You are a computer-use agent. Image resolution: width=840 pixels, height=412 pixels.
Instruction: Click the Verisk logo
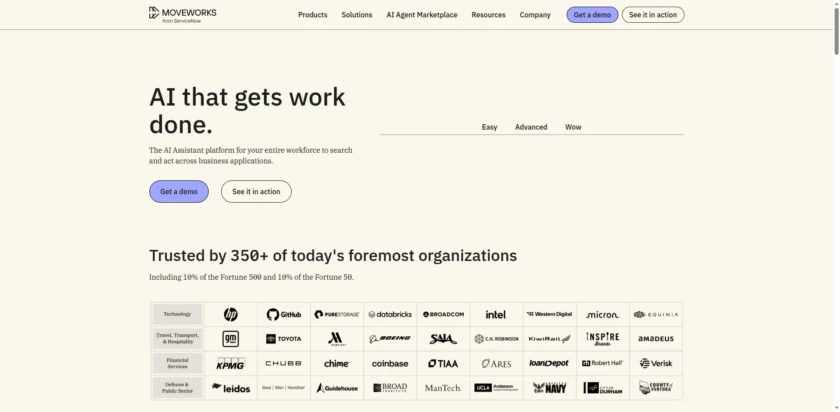click(656, 363)
